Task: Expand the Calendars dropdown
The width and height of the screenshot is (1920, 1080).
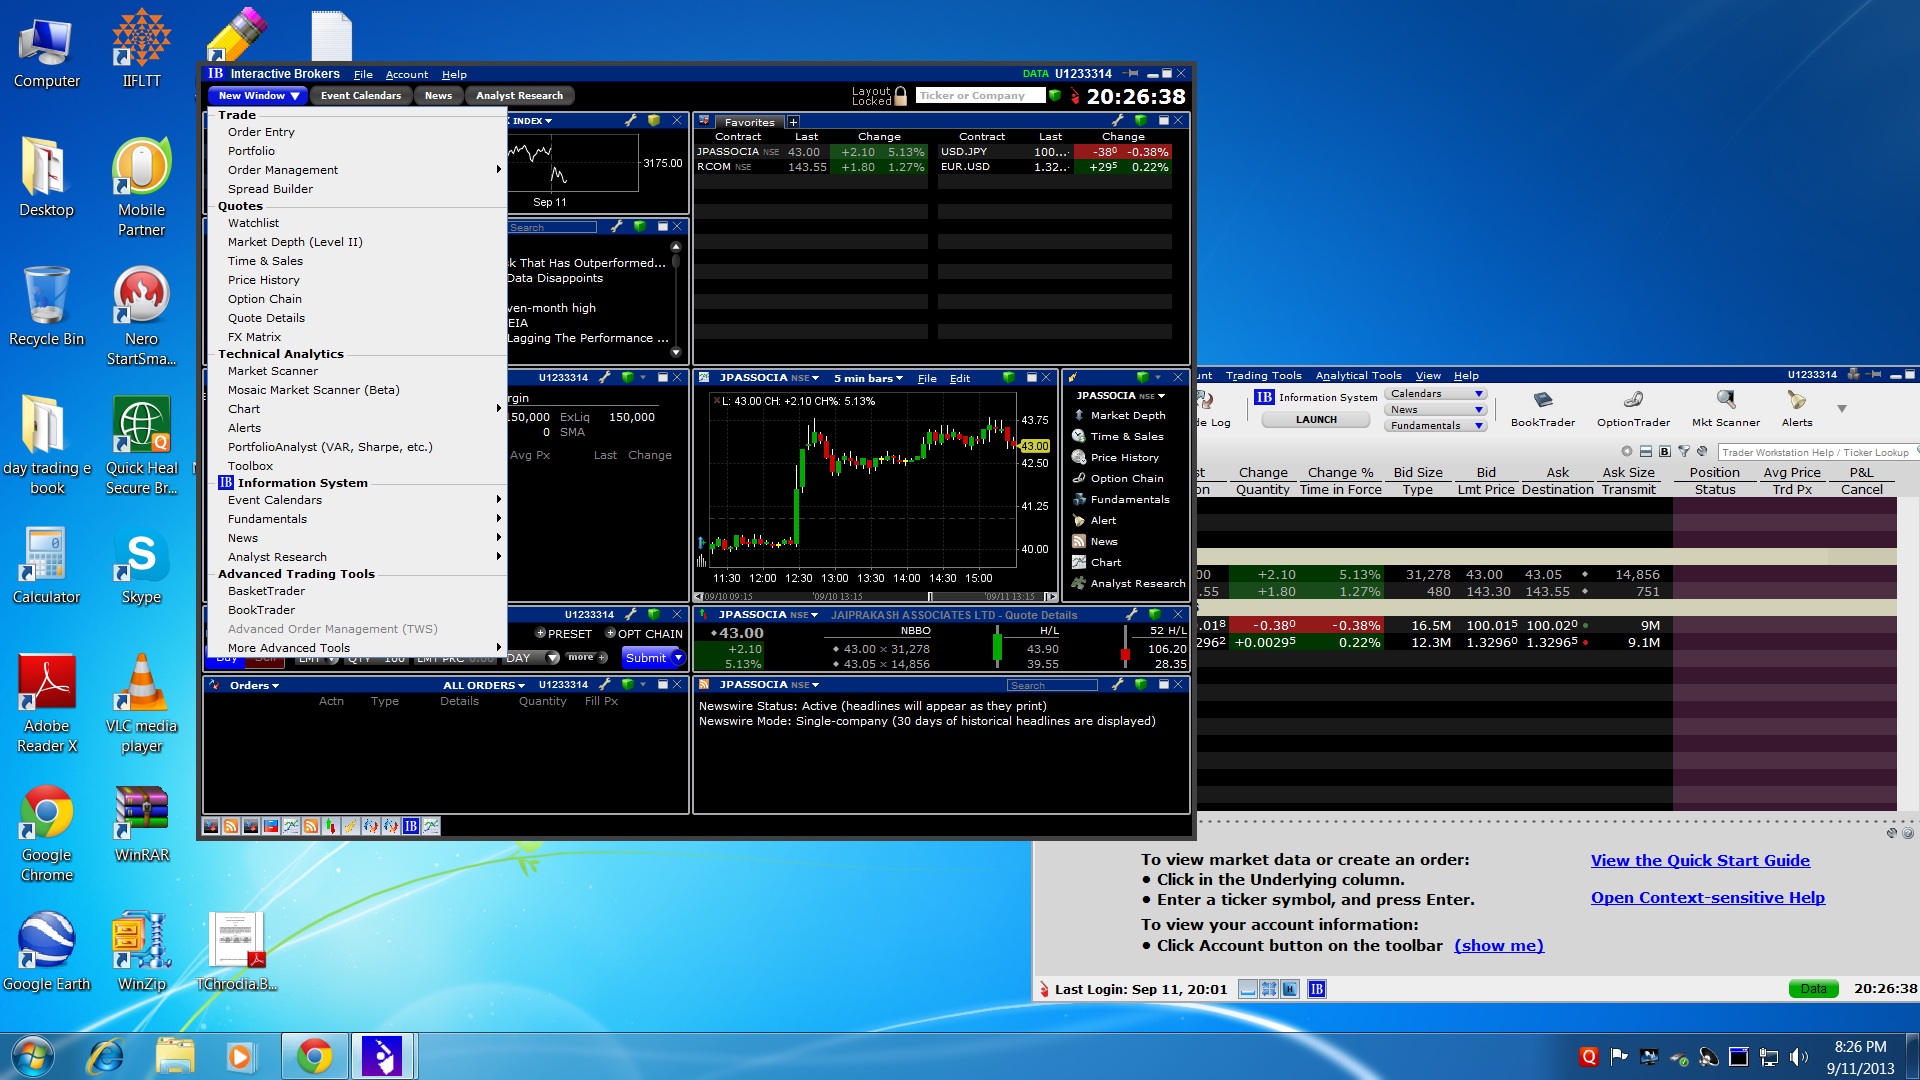Action: pos(1436,394)
